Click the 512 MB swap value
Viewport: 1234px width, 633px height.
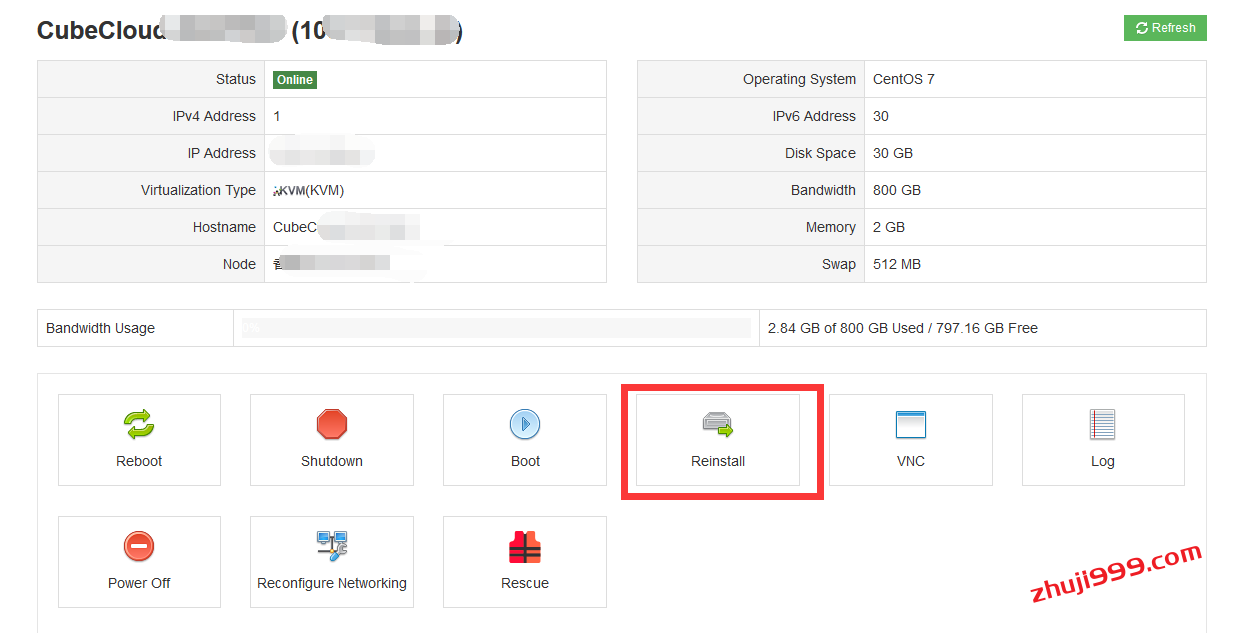click(896, 265)
